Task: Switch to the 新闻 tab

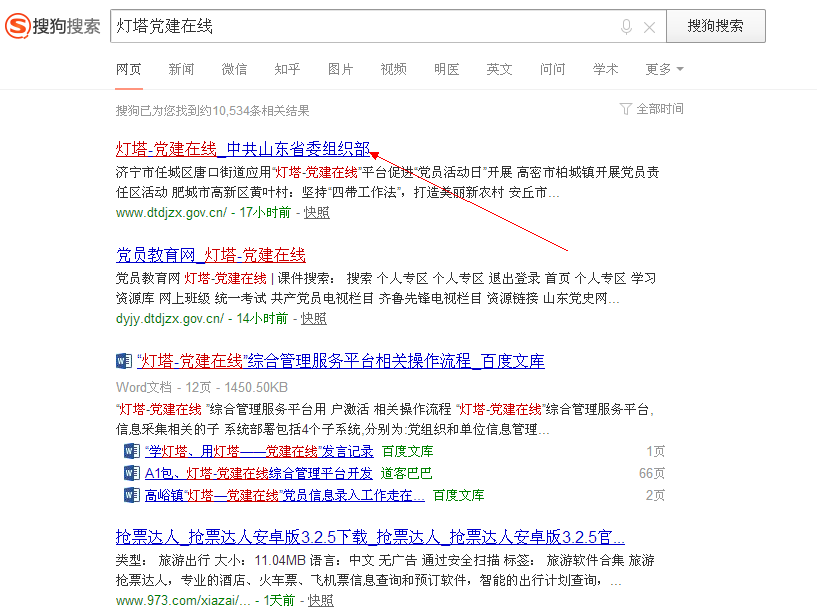Action: point(181,69)
